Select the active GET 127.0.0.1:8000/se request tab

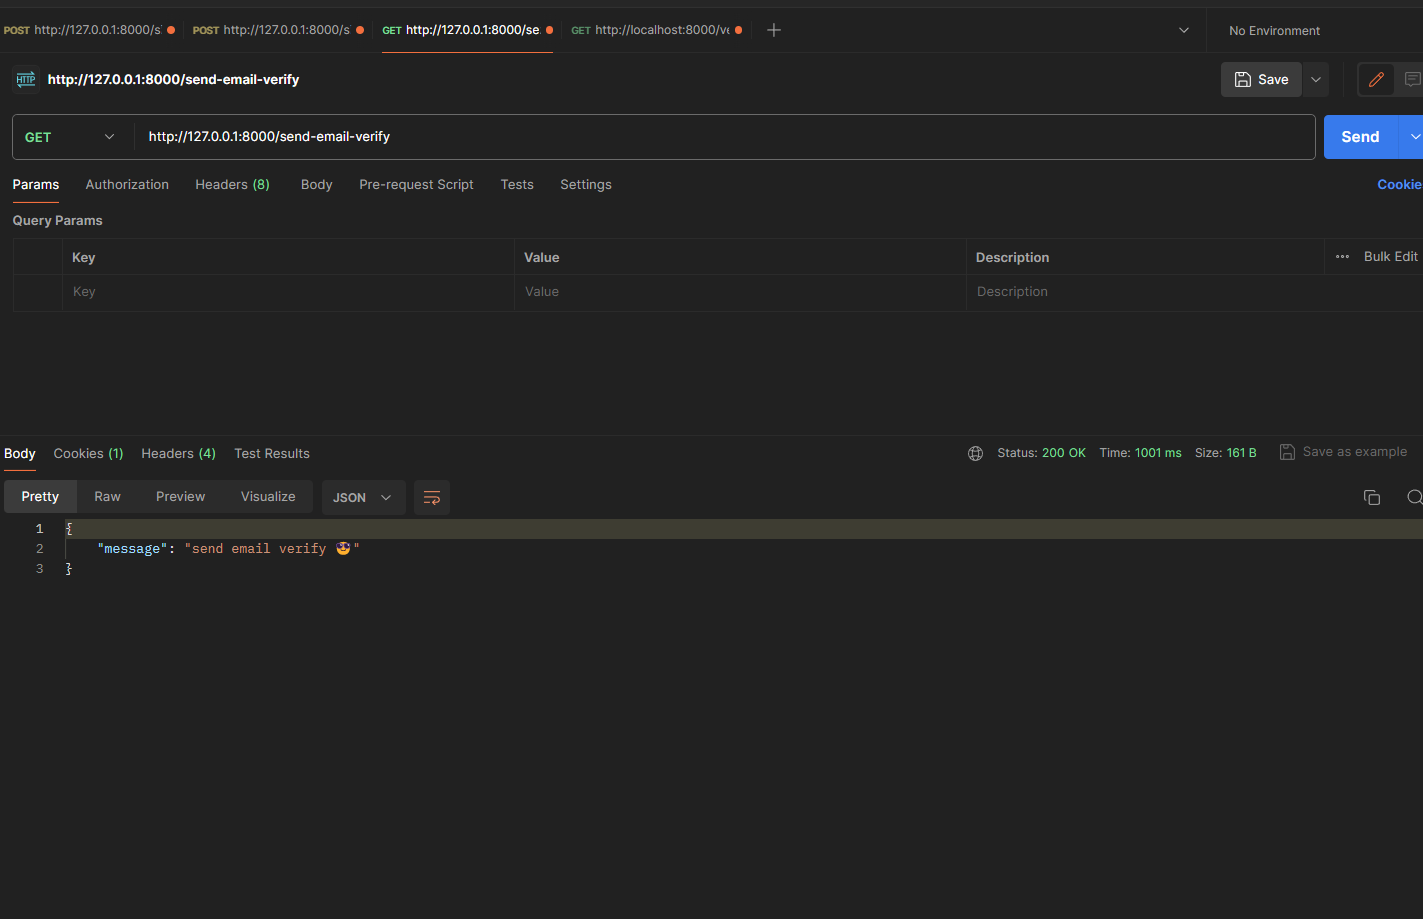[x=467, y=30]
